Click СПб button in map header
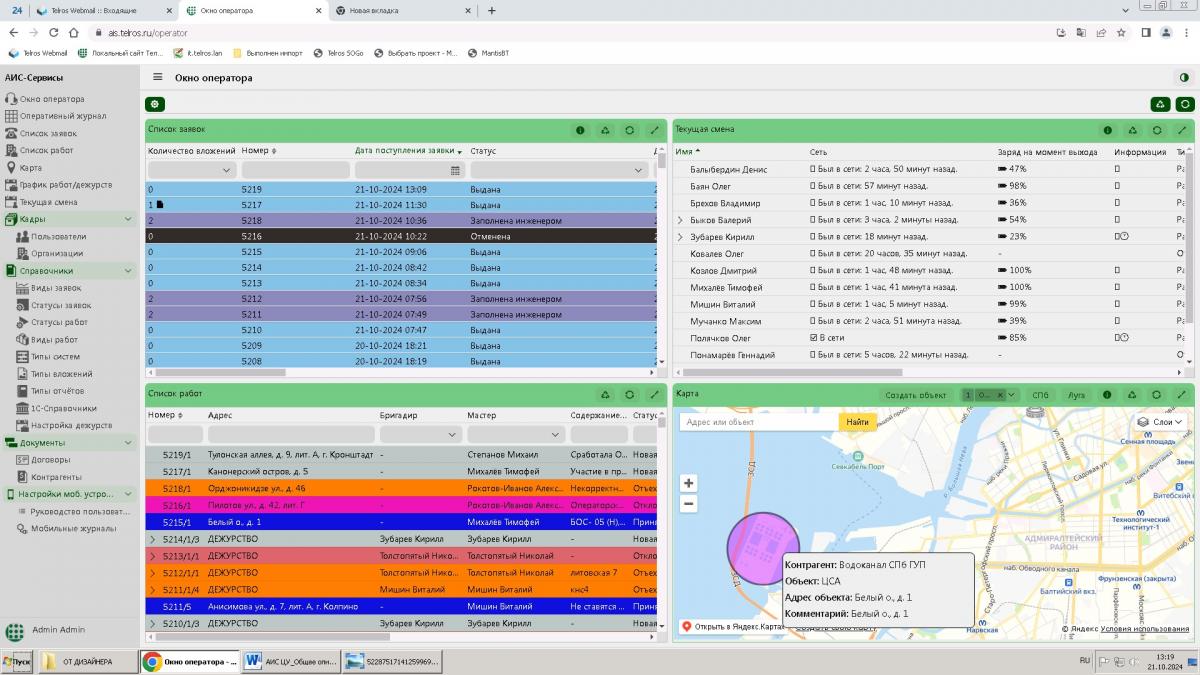Viewport: 1200px width, 675px height. [x=1041, y=395]
